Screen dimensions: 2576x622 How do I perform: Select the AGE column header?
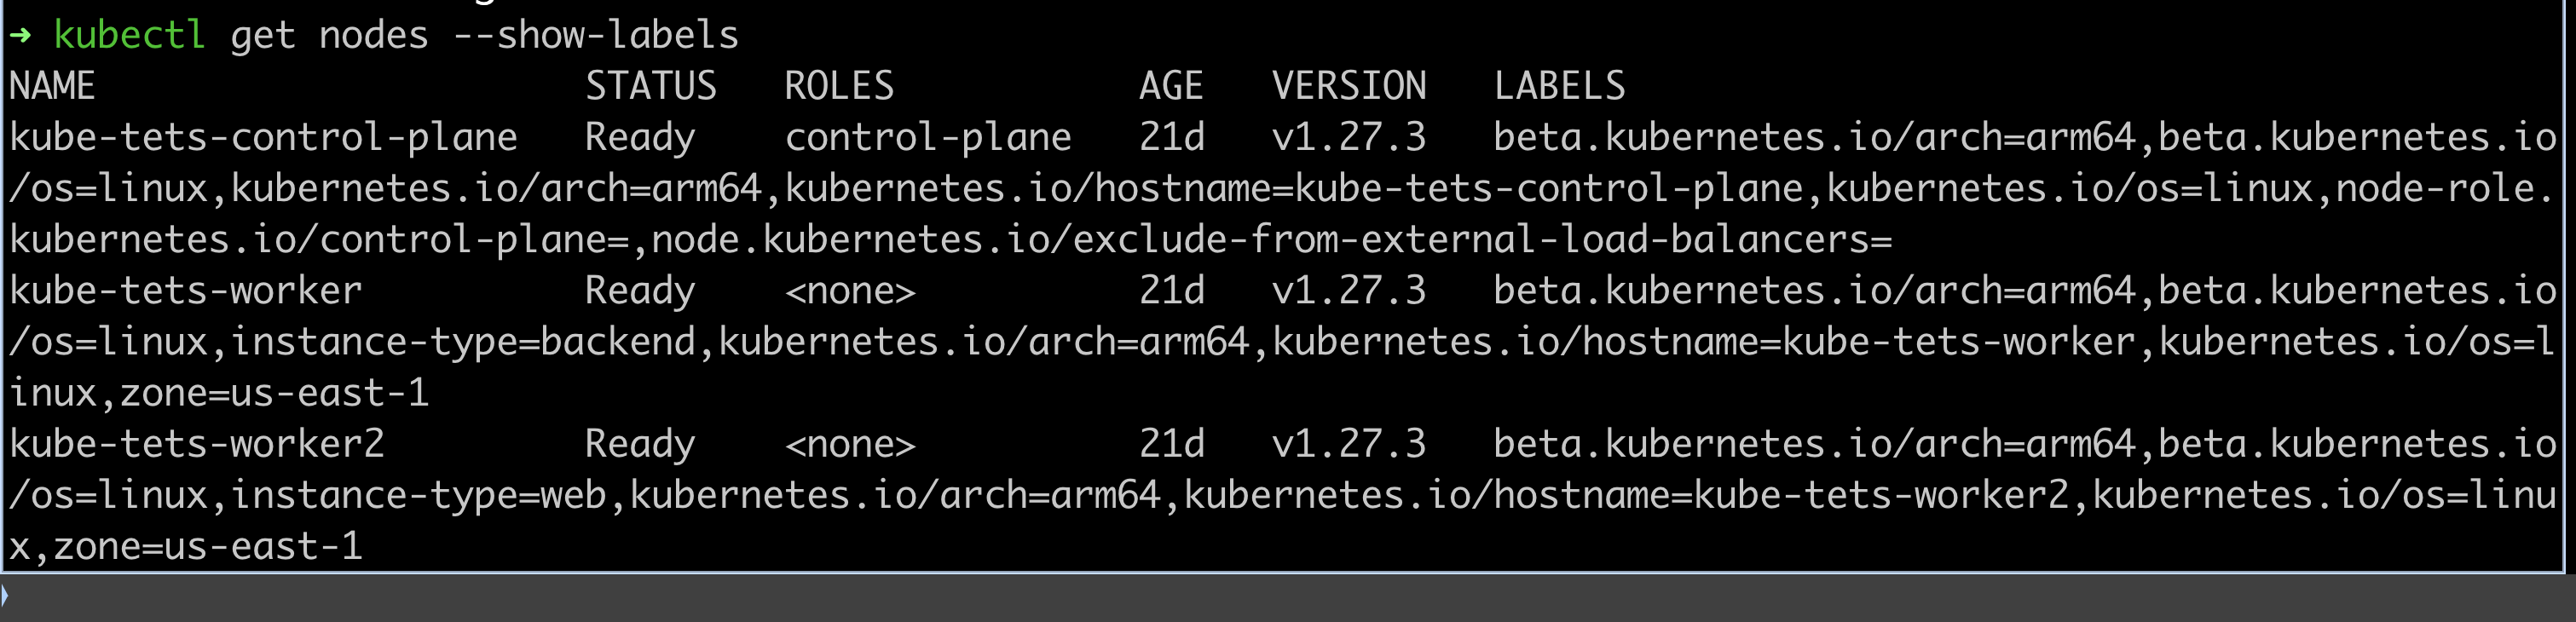[1171, 87]
